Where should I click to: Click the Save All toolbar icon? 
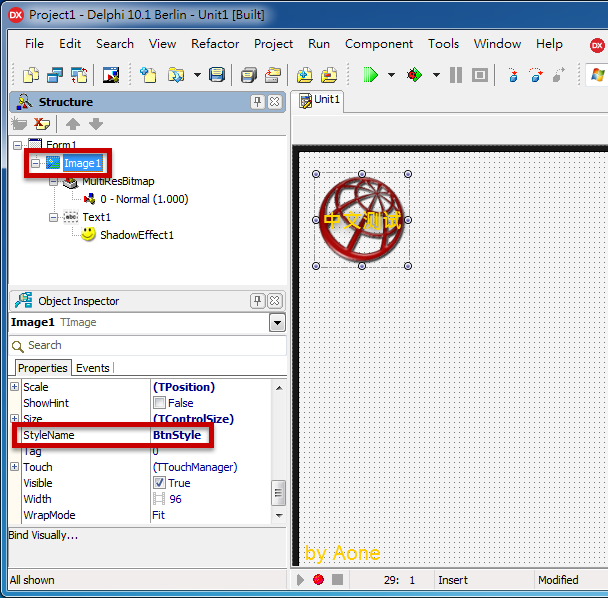click(249, 75)
